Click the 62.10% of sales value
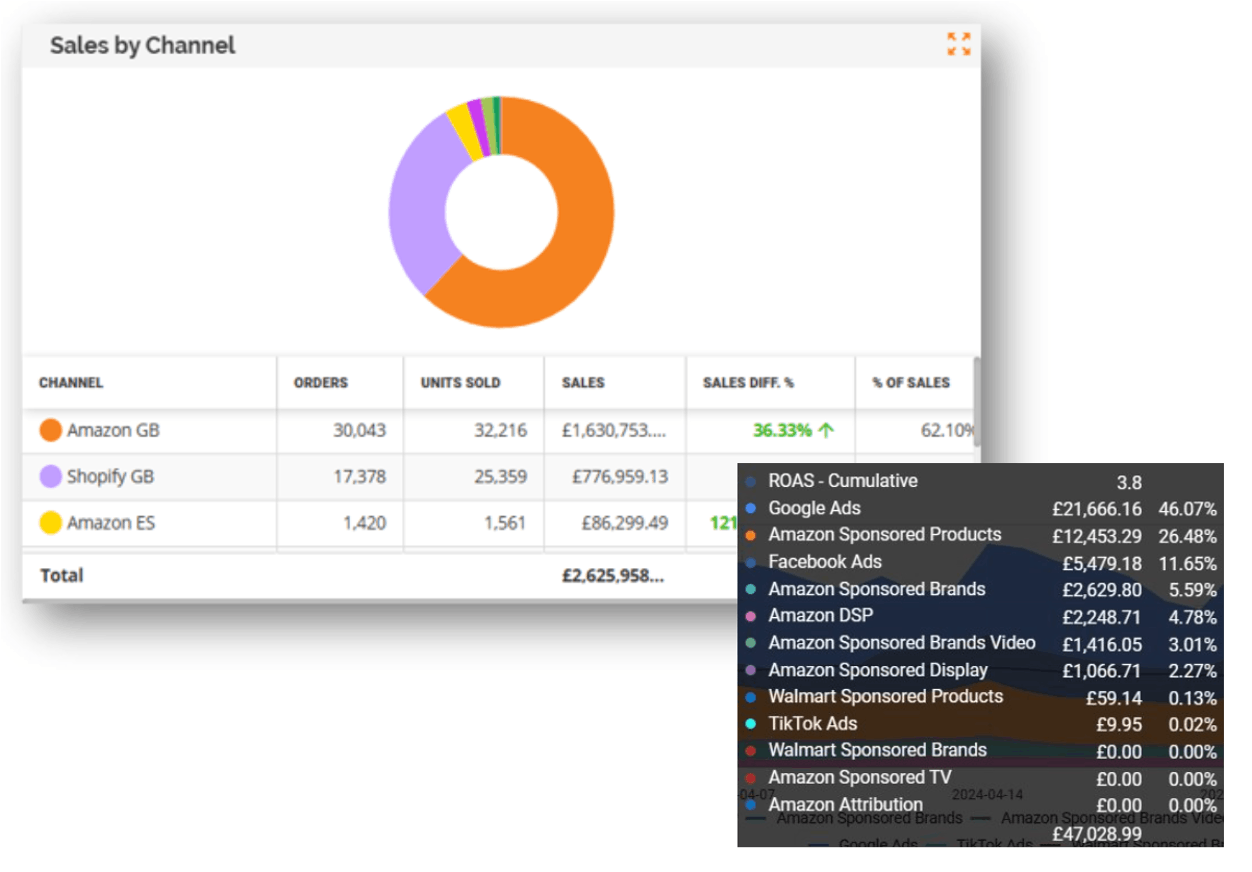1252x872 pixels. coord(948,431)
